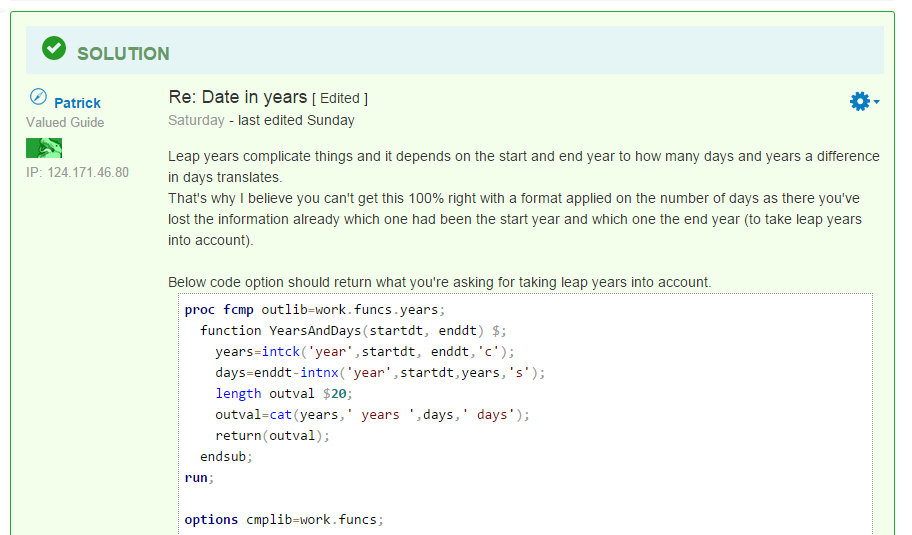The width and height of the screenshot is (912, 535).
Task: Expand the dropdown arrow beside the gear
Action: 877,102
